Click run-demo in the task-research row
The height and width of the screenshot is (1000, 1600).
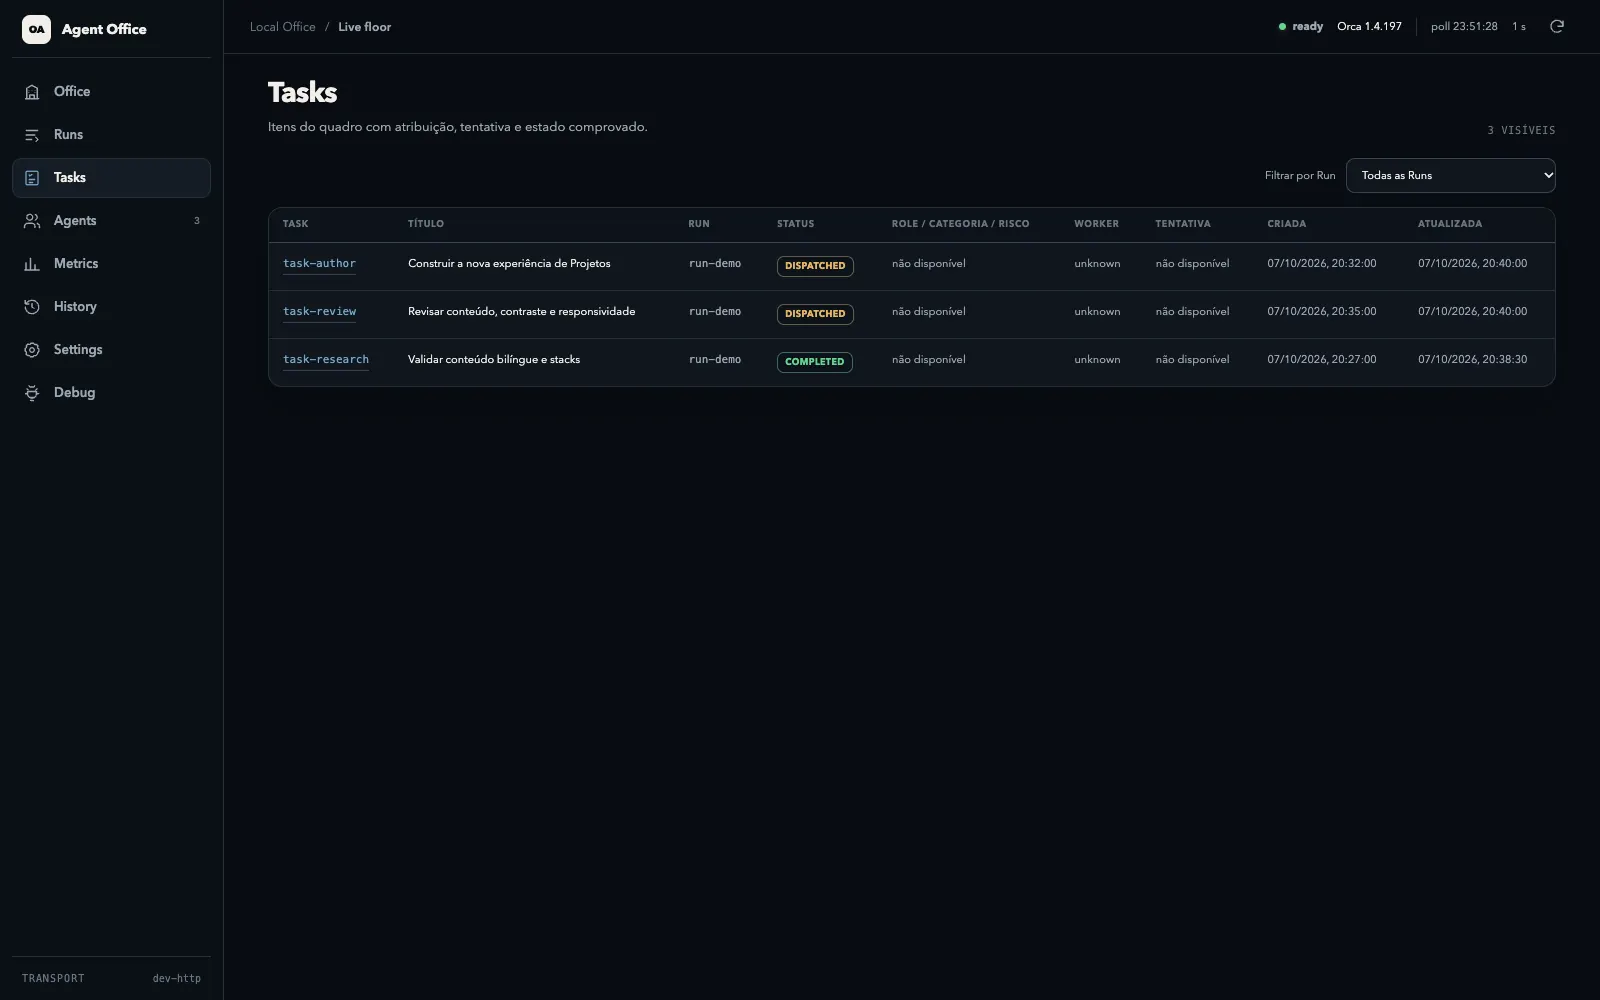(715, 360)
